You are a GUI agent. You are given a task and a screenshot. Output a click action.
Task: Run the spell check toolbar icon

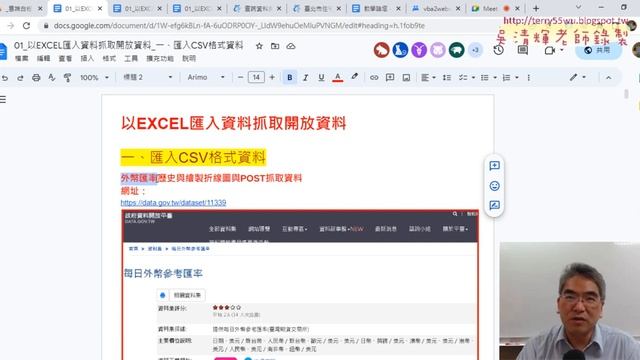pos(52,78)
